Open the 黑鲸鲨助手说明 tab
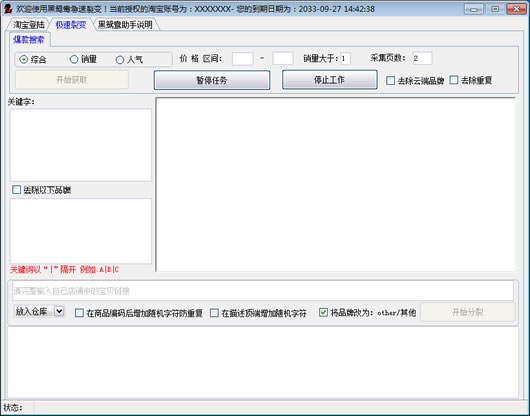The height and width of the screenshot is (416, 530). (x=125, y=25)
